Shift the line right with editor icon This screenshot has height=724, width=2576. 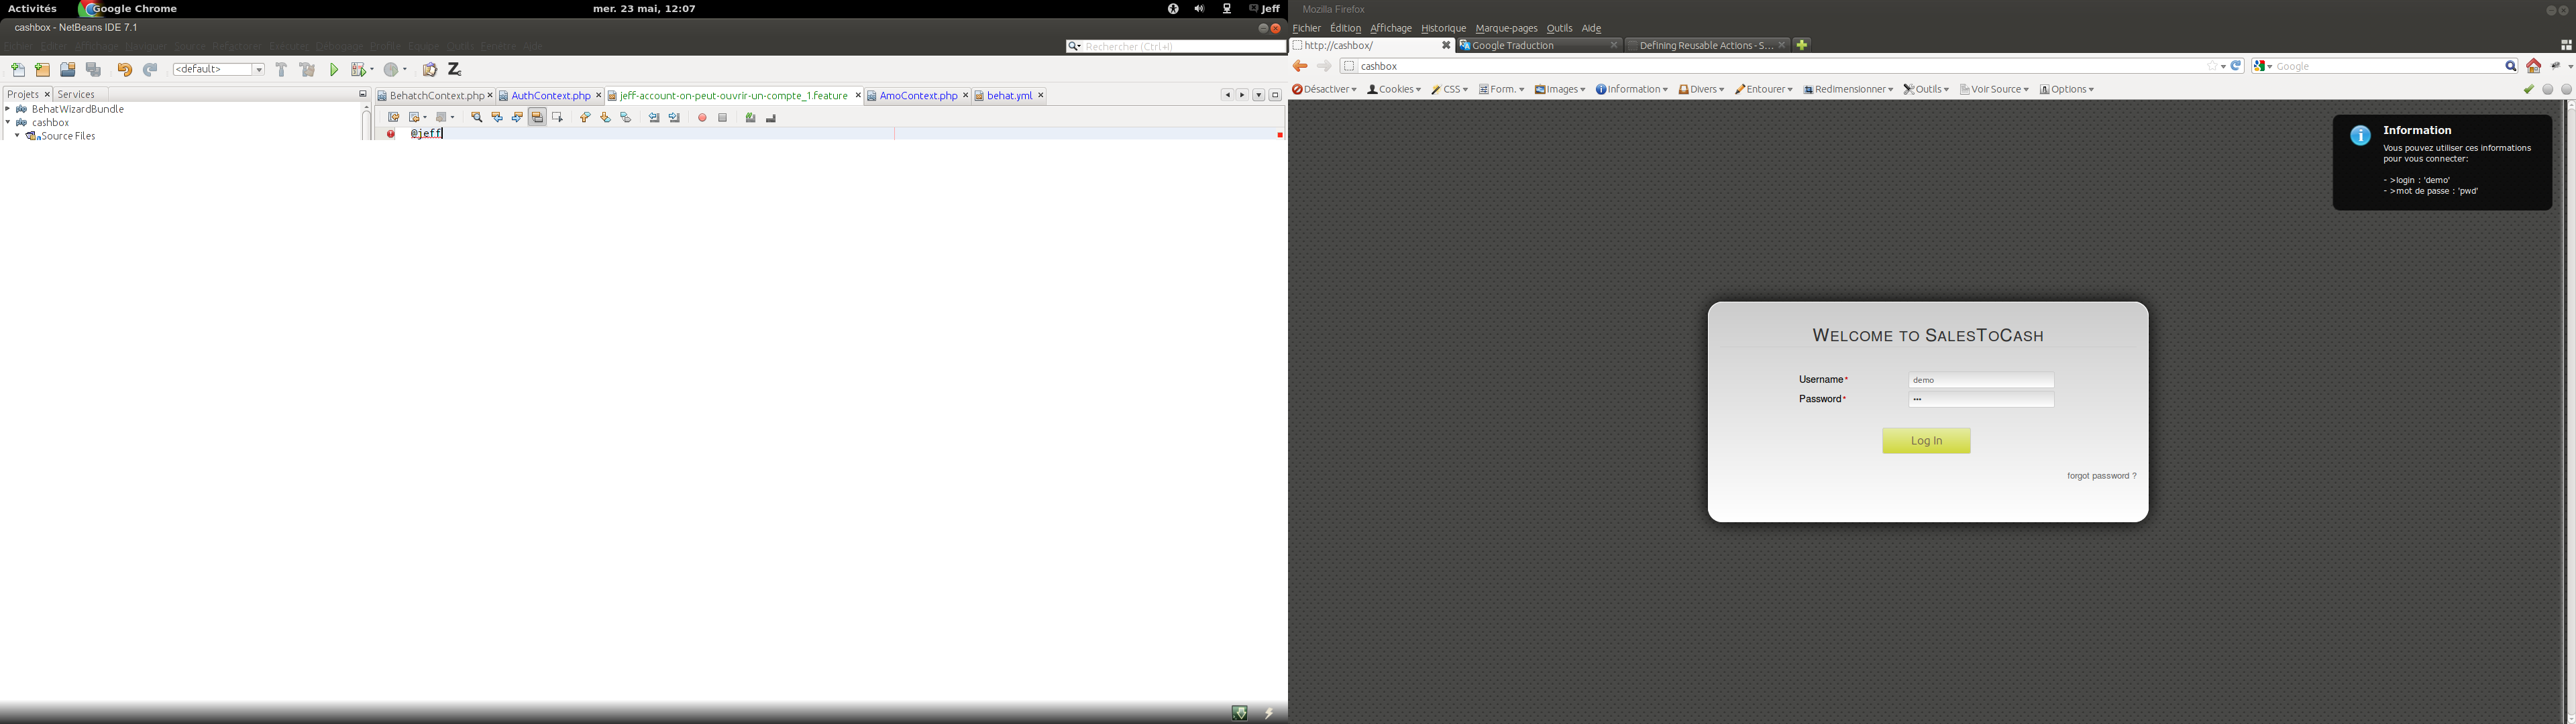[x=675, y=118]
